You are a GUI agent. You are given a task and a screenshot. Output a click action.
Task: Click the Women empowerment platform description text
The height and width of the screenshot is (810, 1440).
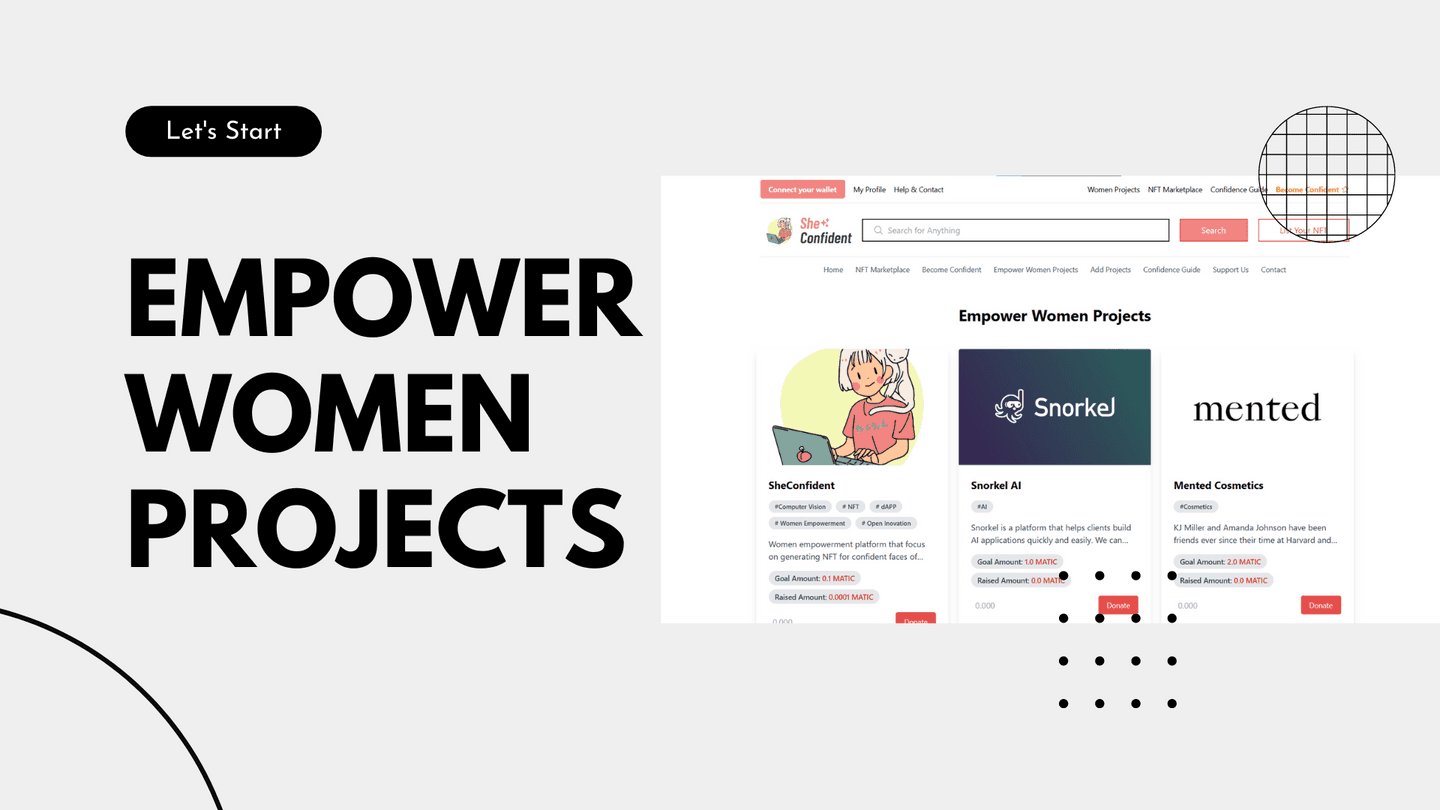tap(846, 551)
